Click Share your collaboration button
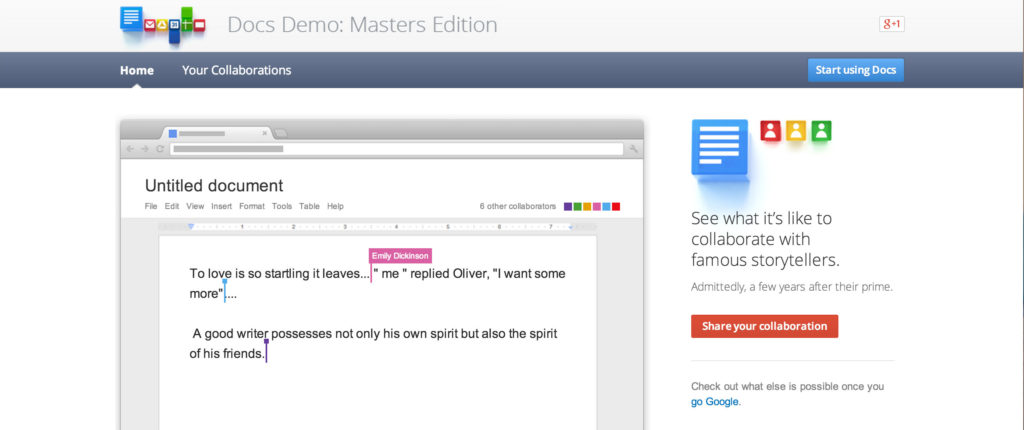The width and height of the screenshot is (1024, 430). pyautogui.click(x=765, y=326)
